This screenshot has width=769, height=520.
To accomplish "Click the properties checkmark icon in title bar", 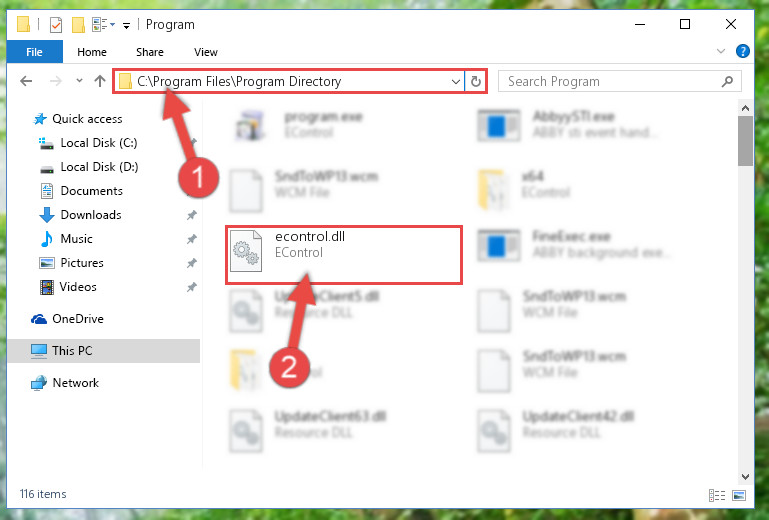I will click(x=56, y=25).
